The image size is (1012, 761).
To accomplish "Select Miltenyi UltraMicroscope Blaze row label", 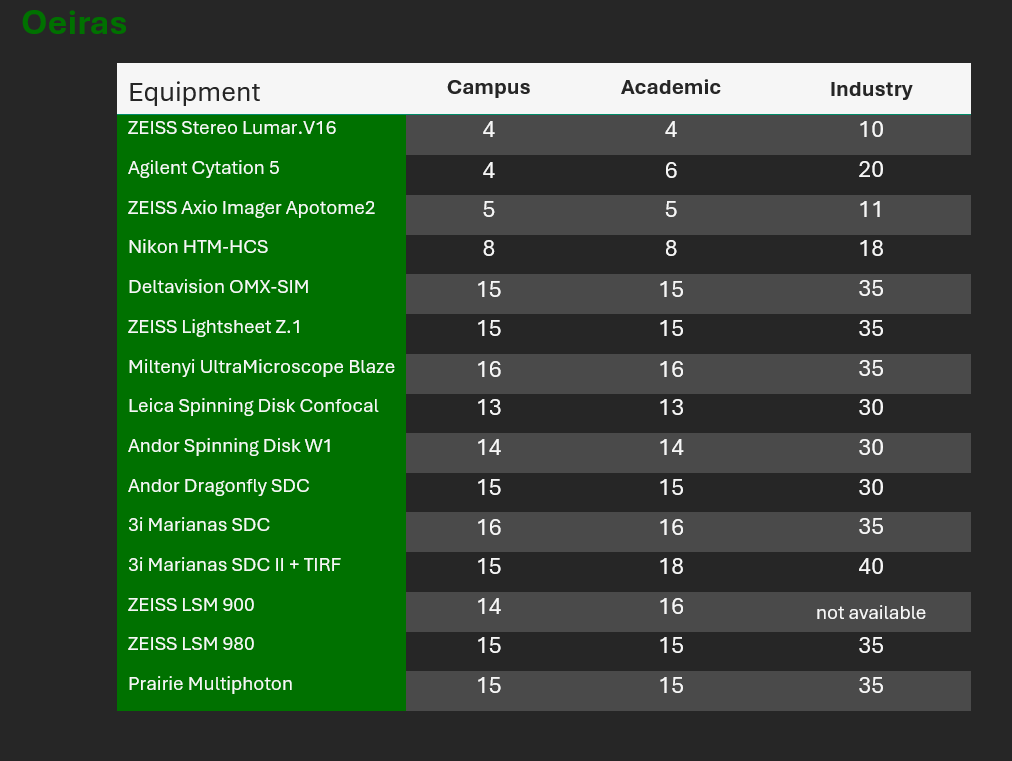I will 261,367.
